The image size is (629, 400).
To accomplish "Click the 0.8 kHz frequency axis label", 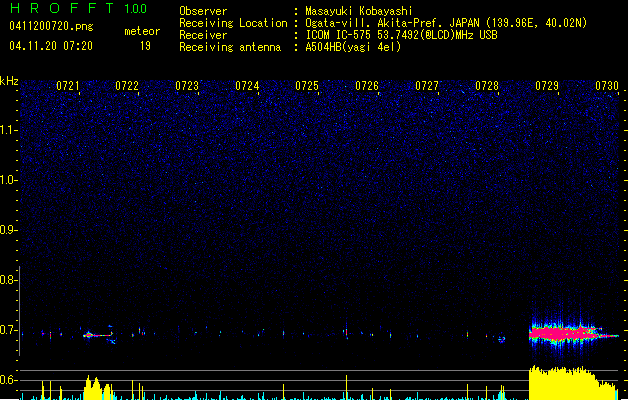I will pos(8,280).
